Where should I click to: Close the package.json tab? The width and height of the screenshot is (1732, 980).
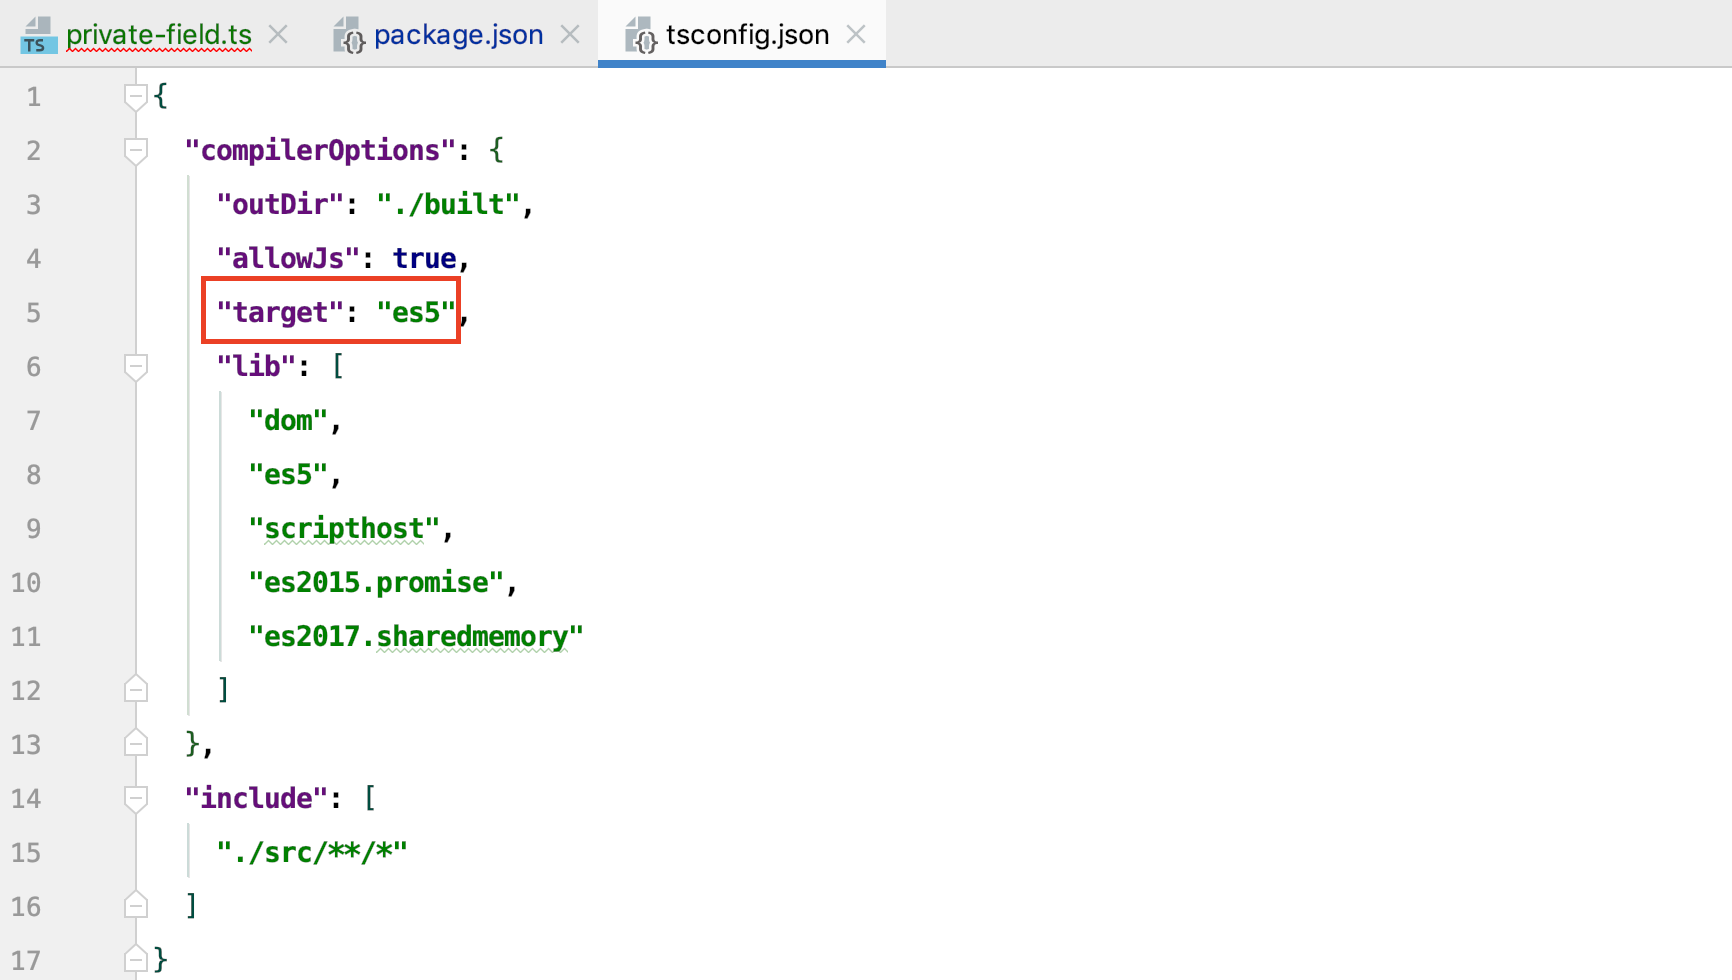pyautogui.click(x=570, y=34)
